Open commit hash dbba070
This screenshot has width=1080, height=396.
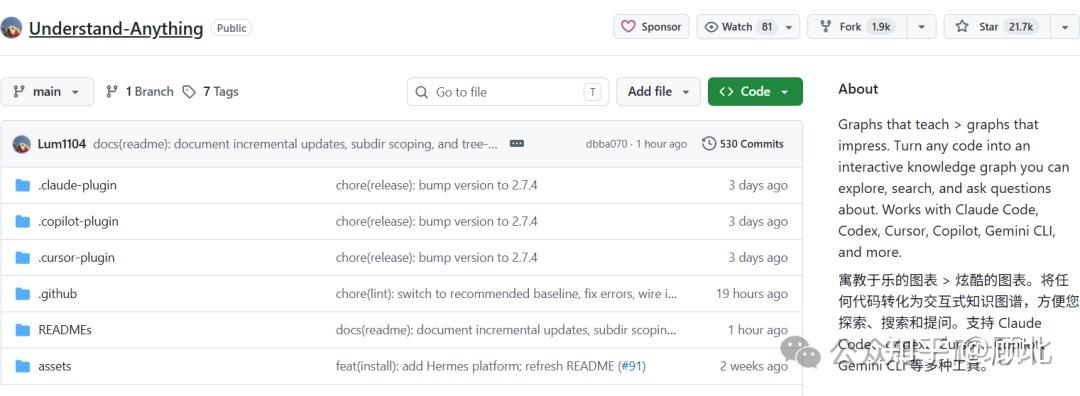coord(606,144)
